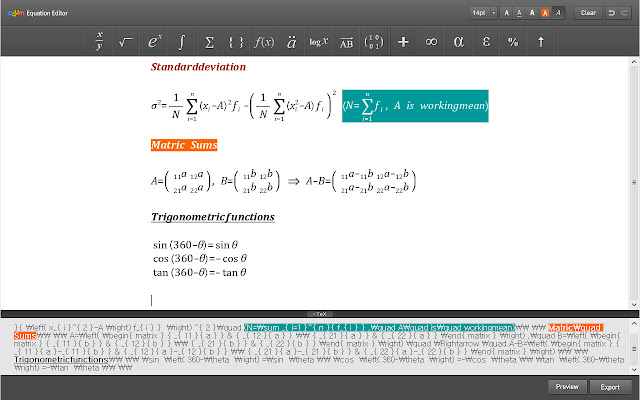Click the Export button
Screen dimensions: 640x400
tap(610, 387)
